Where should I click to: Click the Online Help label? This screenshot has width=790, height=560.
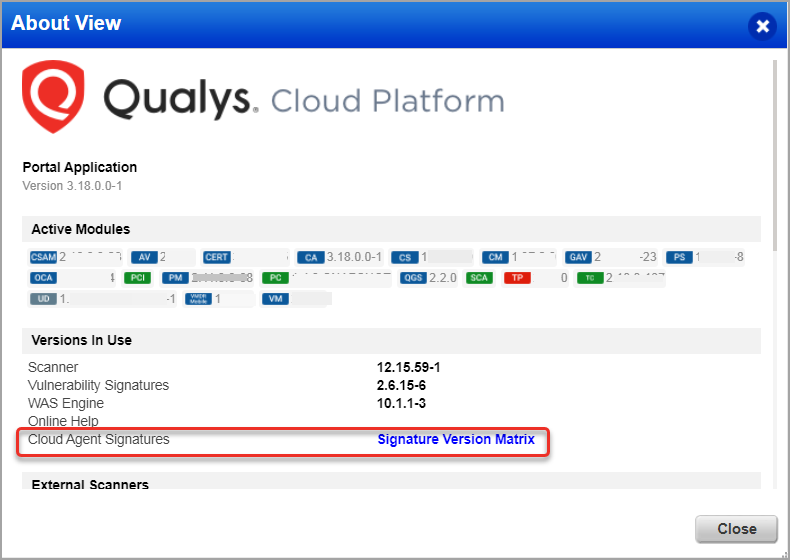coord(63,421)
